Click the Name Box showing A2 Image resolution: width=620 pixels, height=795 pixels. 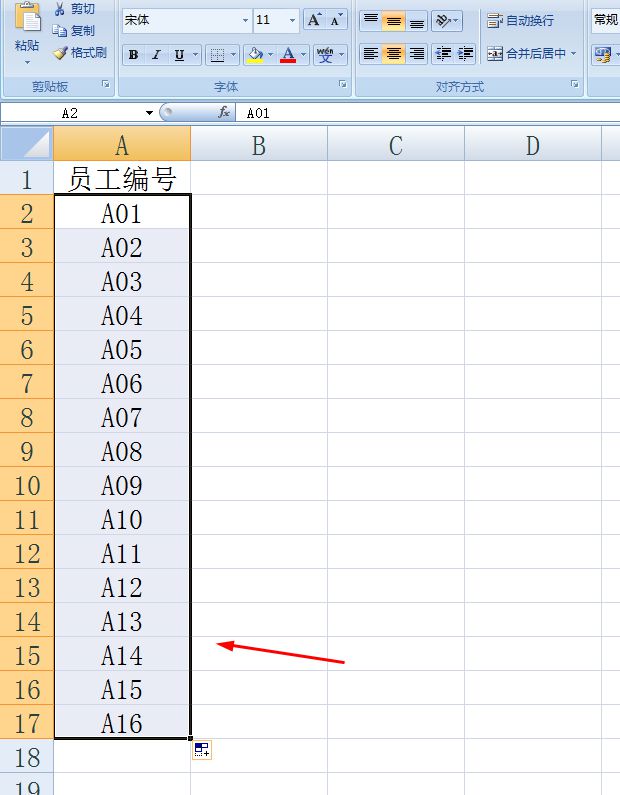71,113
